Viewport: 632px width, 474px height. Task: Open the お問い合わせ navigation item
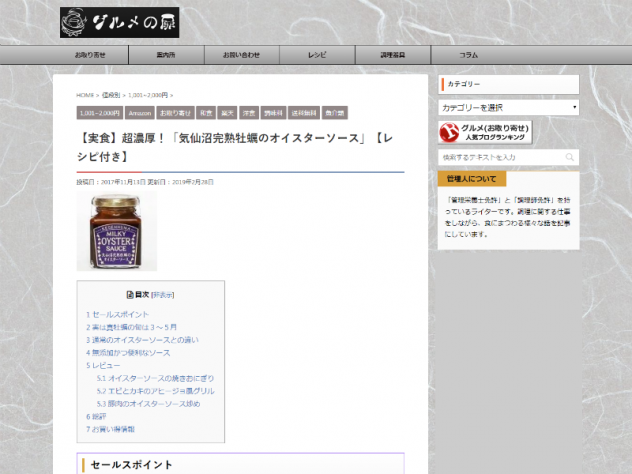(241, 55)
